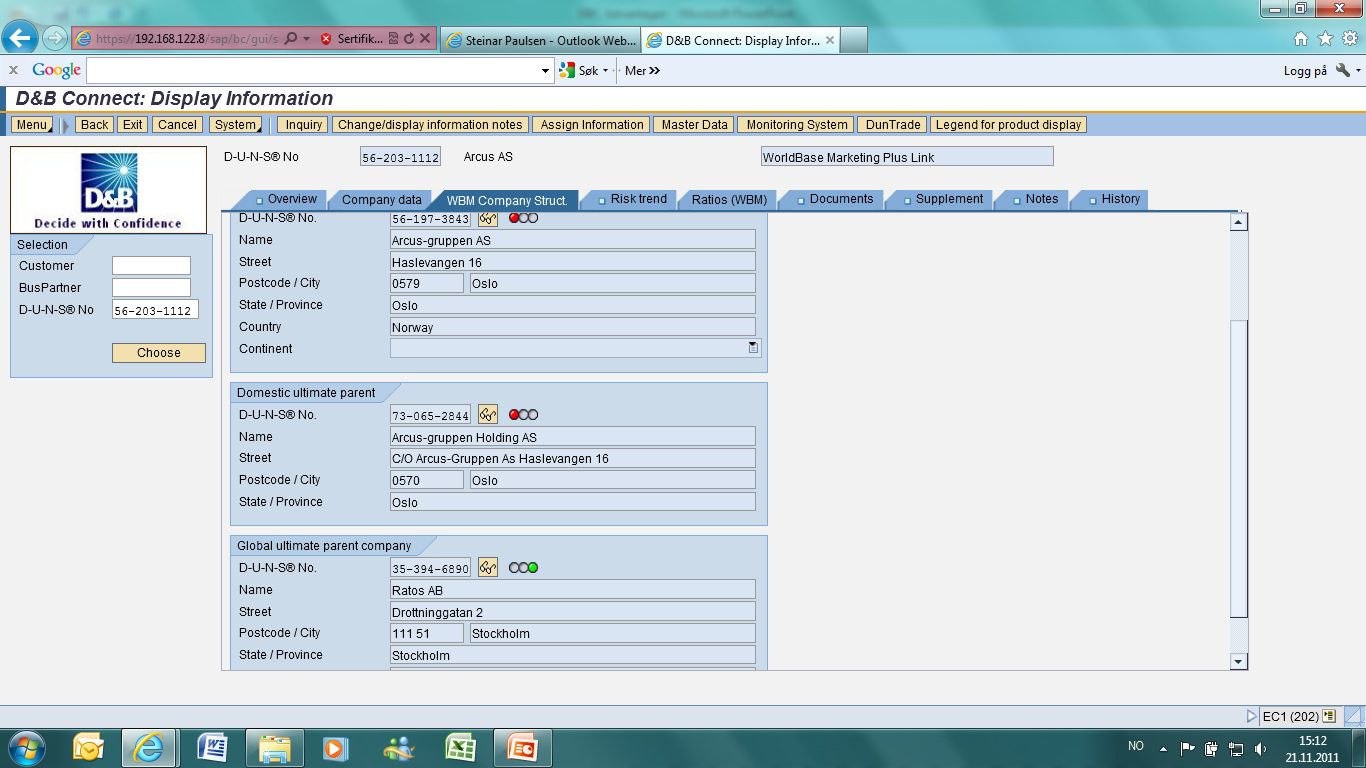This screenshot has width=1366, height=768.
Task: Click the browser home icon
Action: tap(1301, 39)
